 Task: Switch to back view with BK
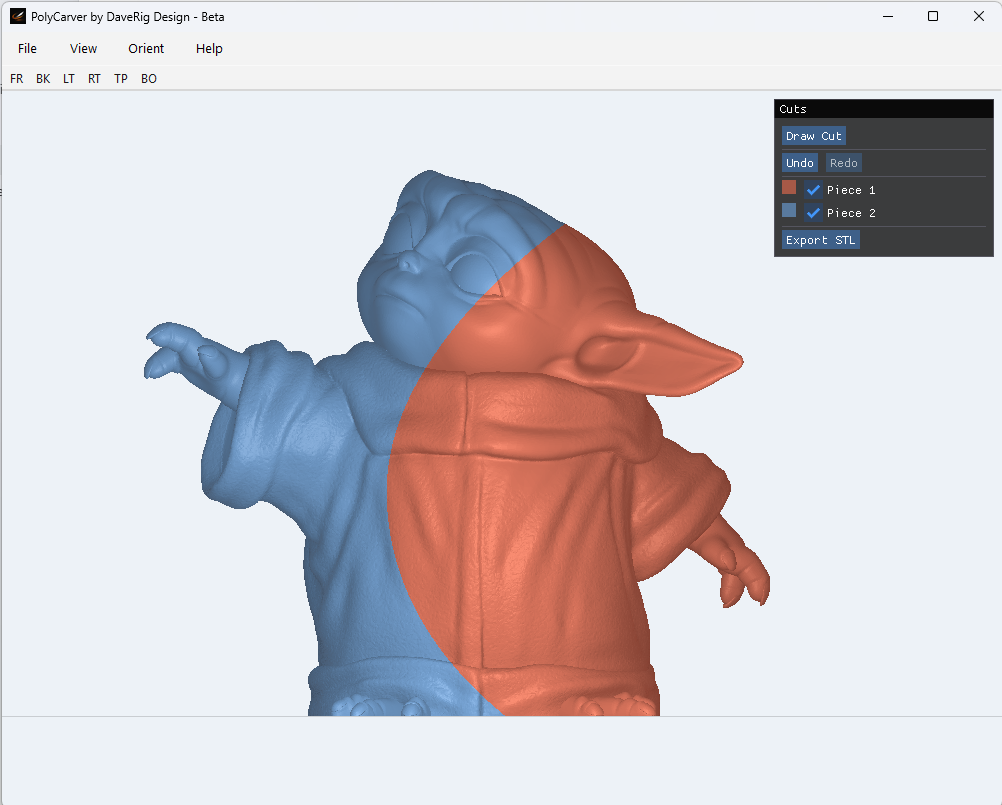pos(43,79)
